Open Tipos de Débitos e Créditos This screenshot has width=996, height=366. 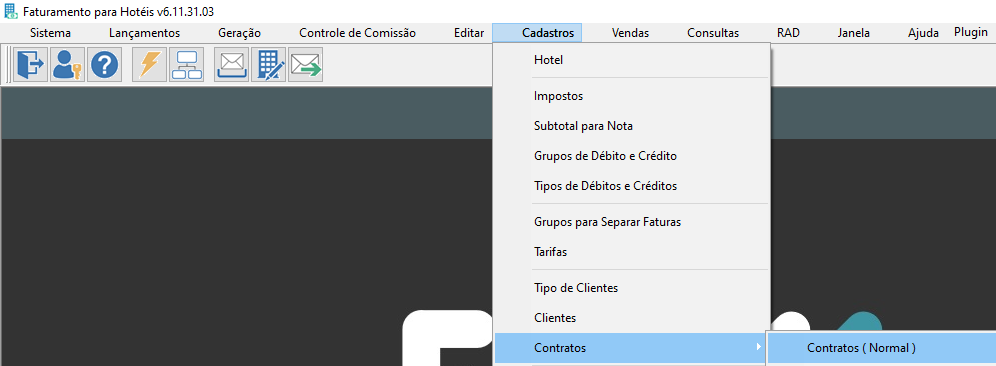click(631, 186)
